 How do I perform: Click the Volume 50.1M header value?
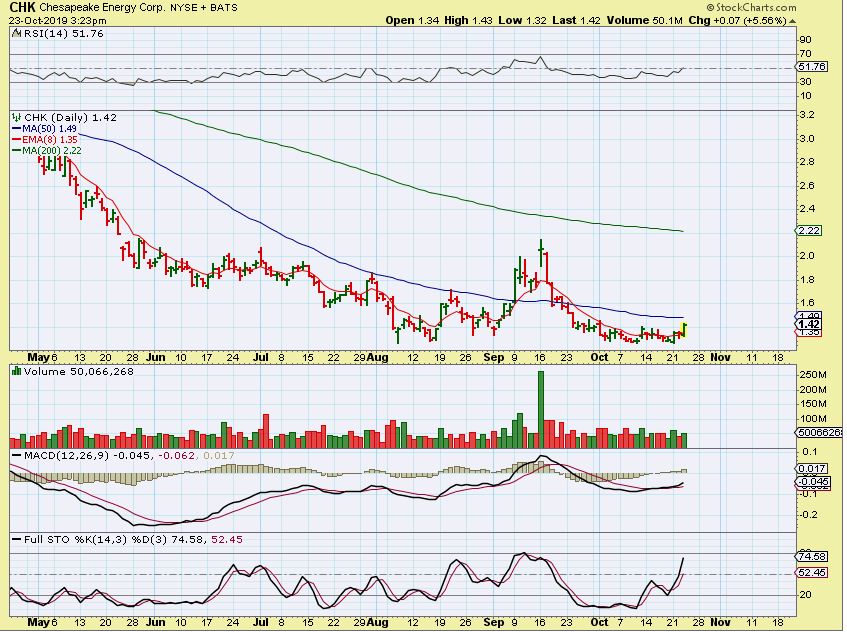click(x=646, y=21)
